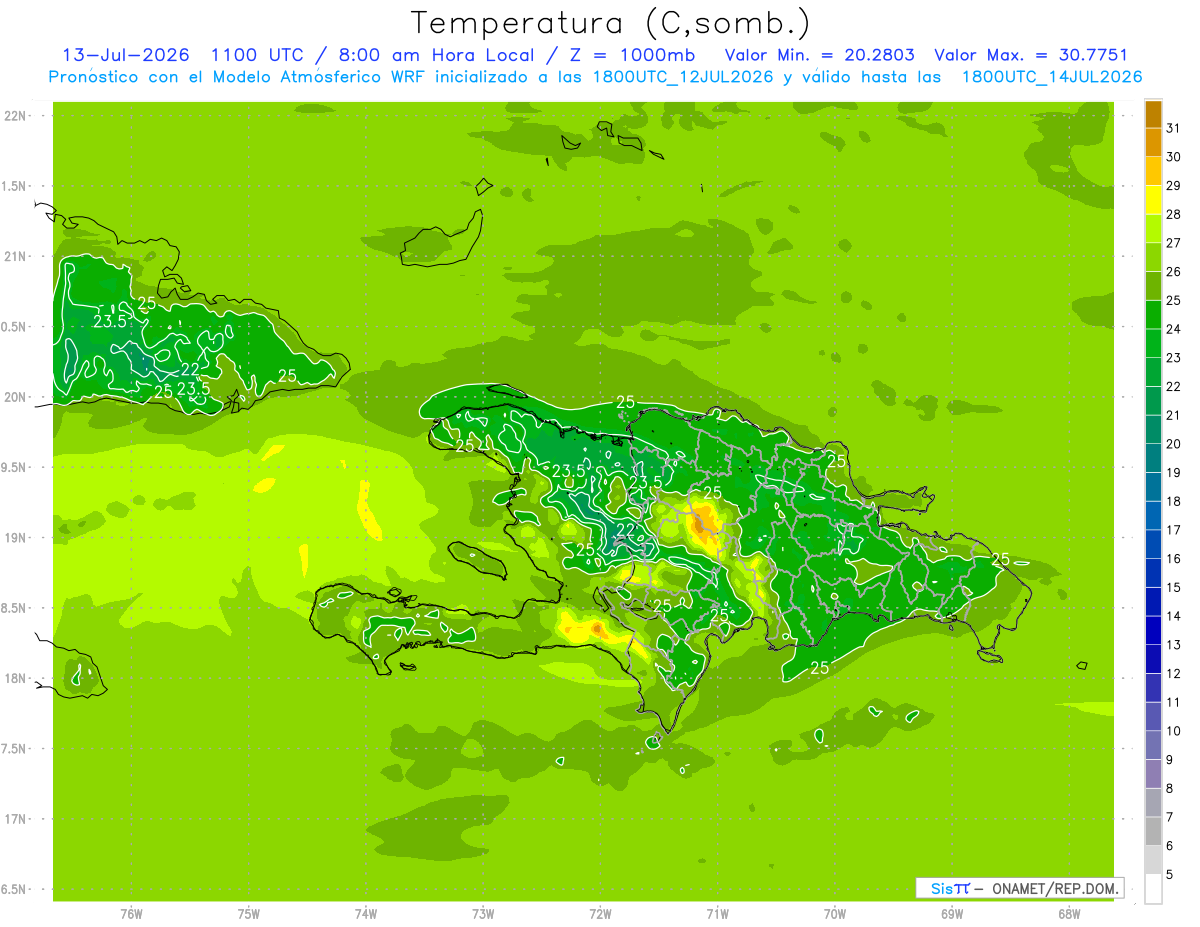Image resolution: width=1200 pixels, height=927 pixels.
Task: Click the '69W' longitude axis label
Action: click(952, 913)
